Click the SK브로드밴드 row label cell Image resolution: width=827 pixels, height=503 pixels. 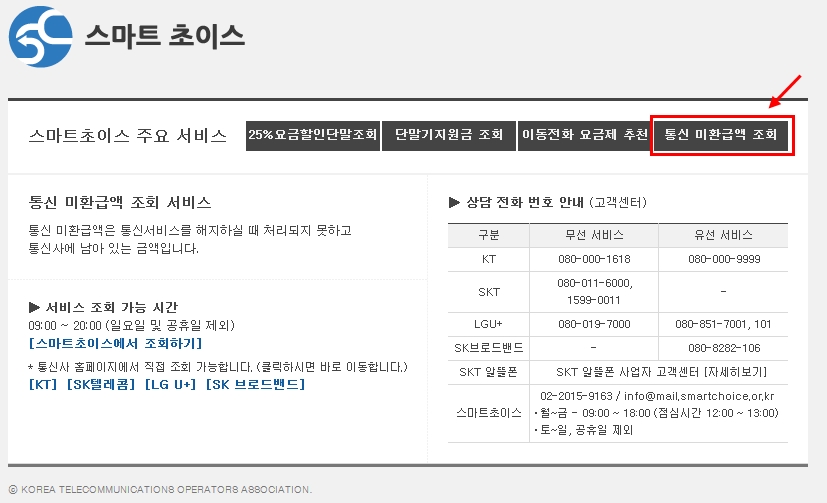point(489,348)
